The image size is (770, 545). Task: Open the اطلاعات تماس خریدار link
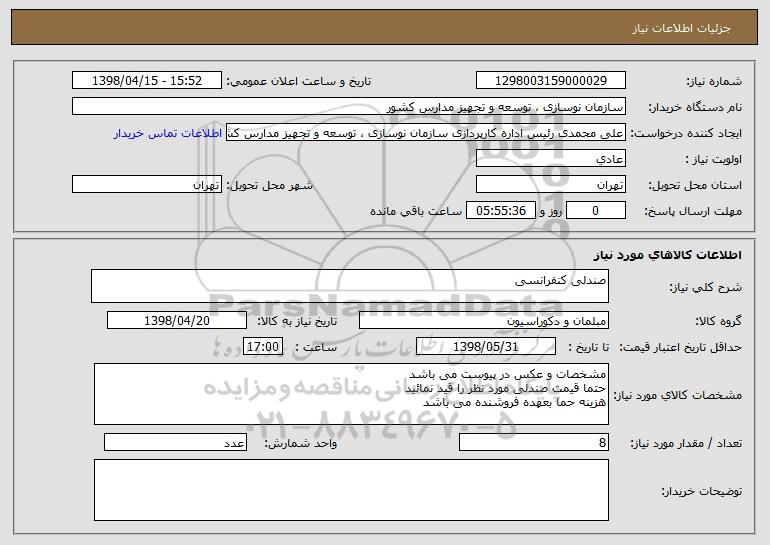click(168, 134)
